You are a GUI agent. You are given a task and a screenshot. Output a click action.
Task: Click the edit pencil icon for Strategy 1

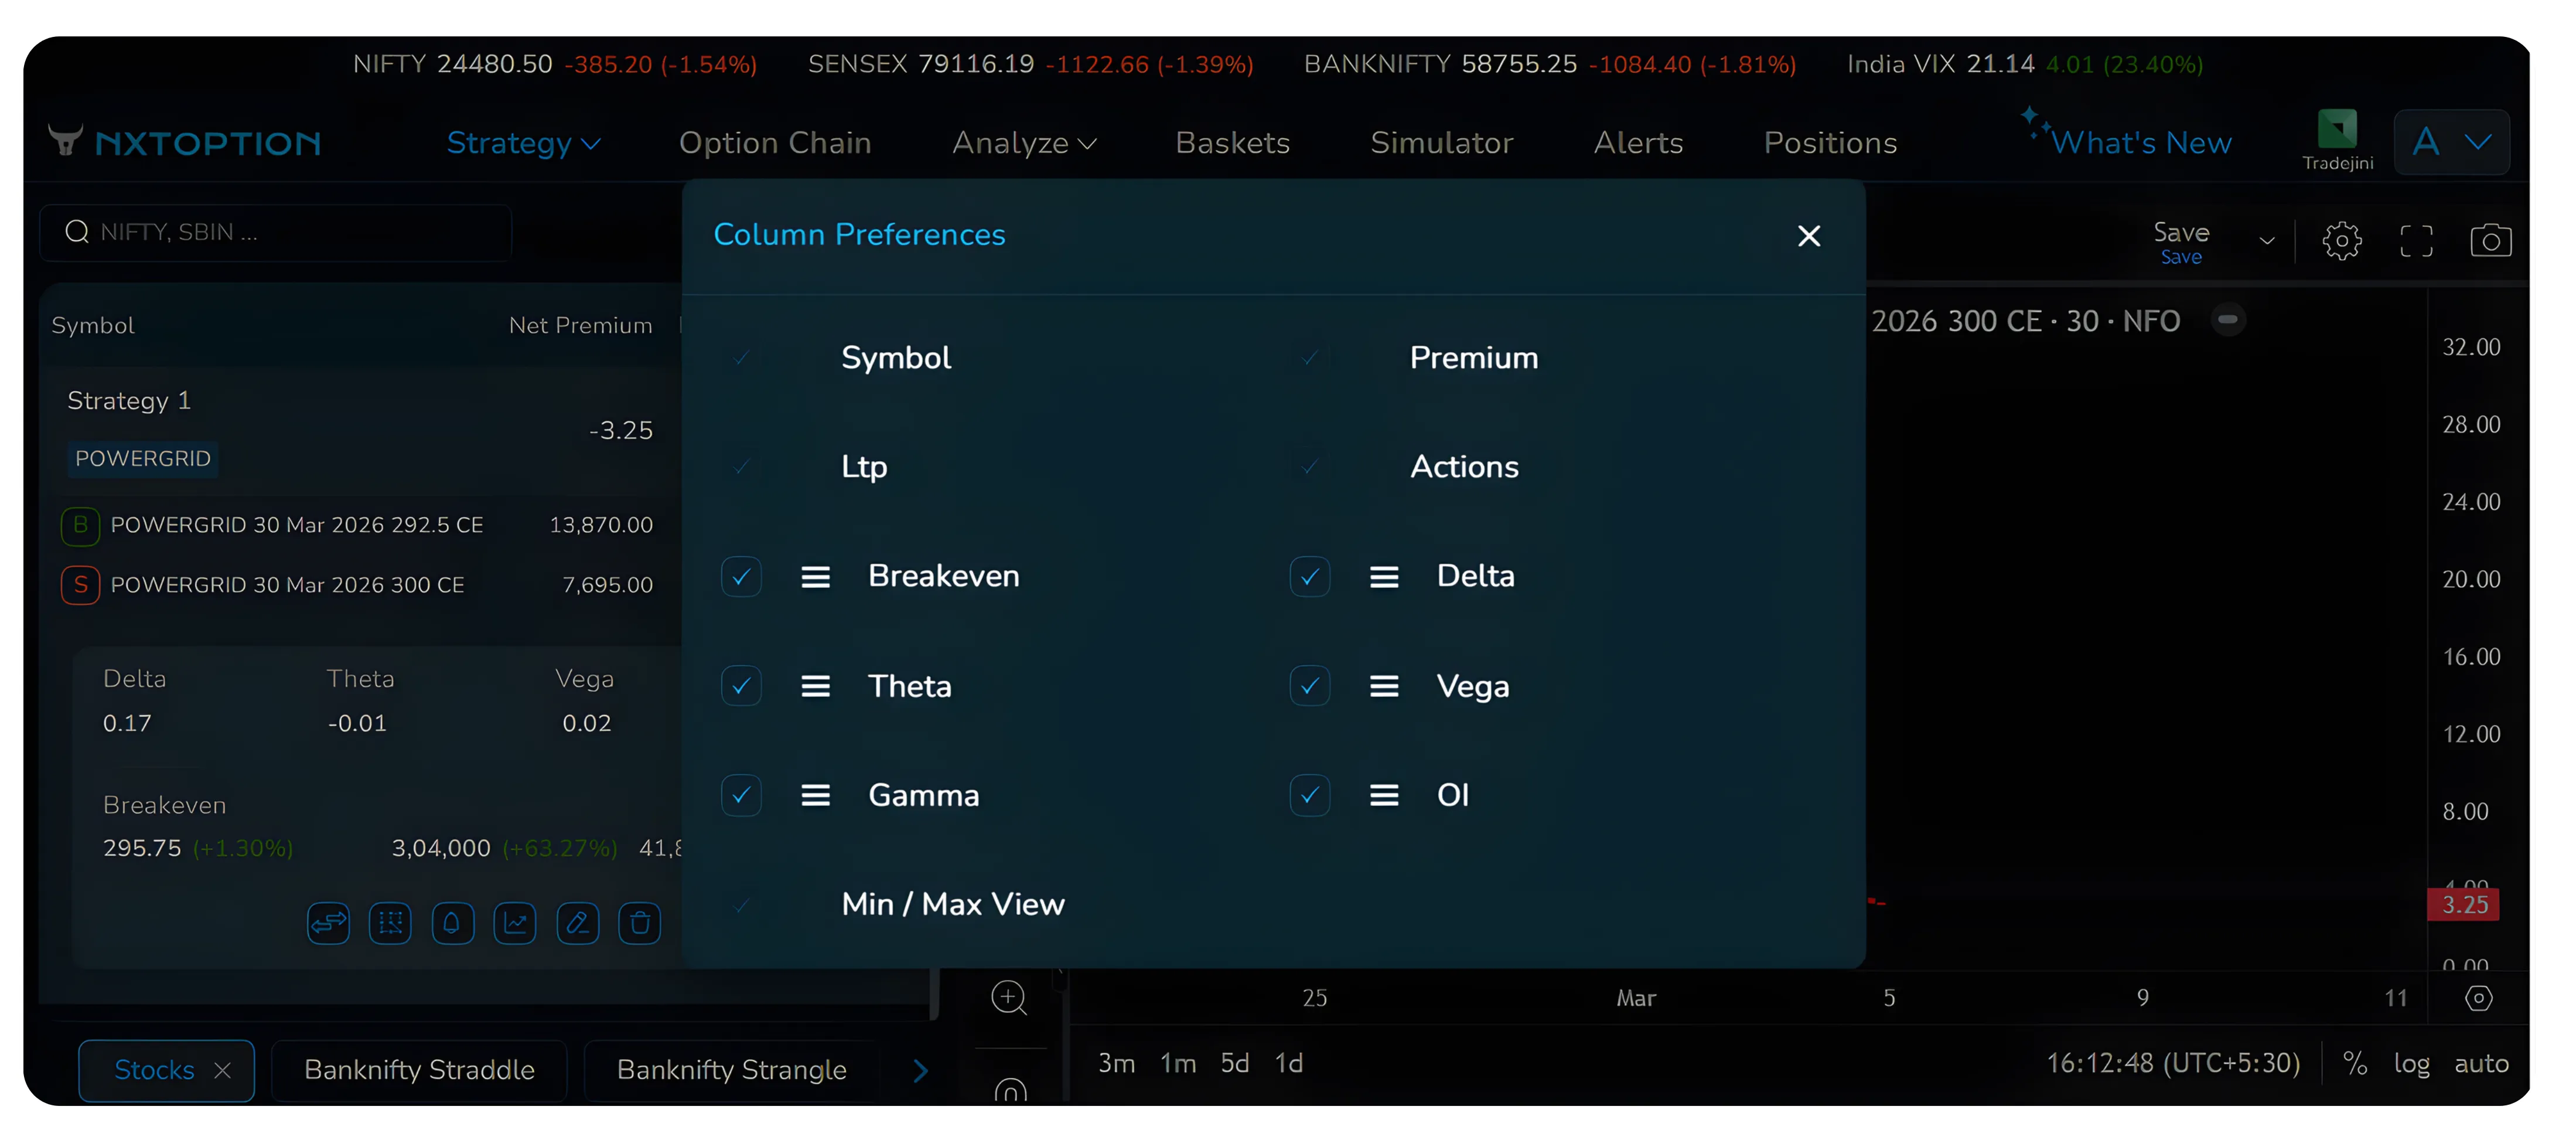[x=577, y=923]
